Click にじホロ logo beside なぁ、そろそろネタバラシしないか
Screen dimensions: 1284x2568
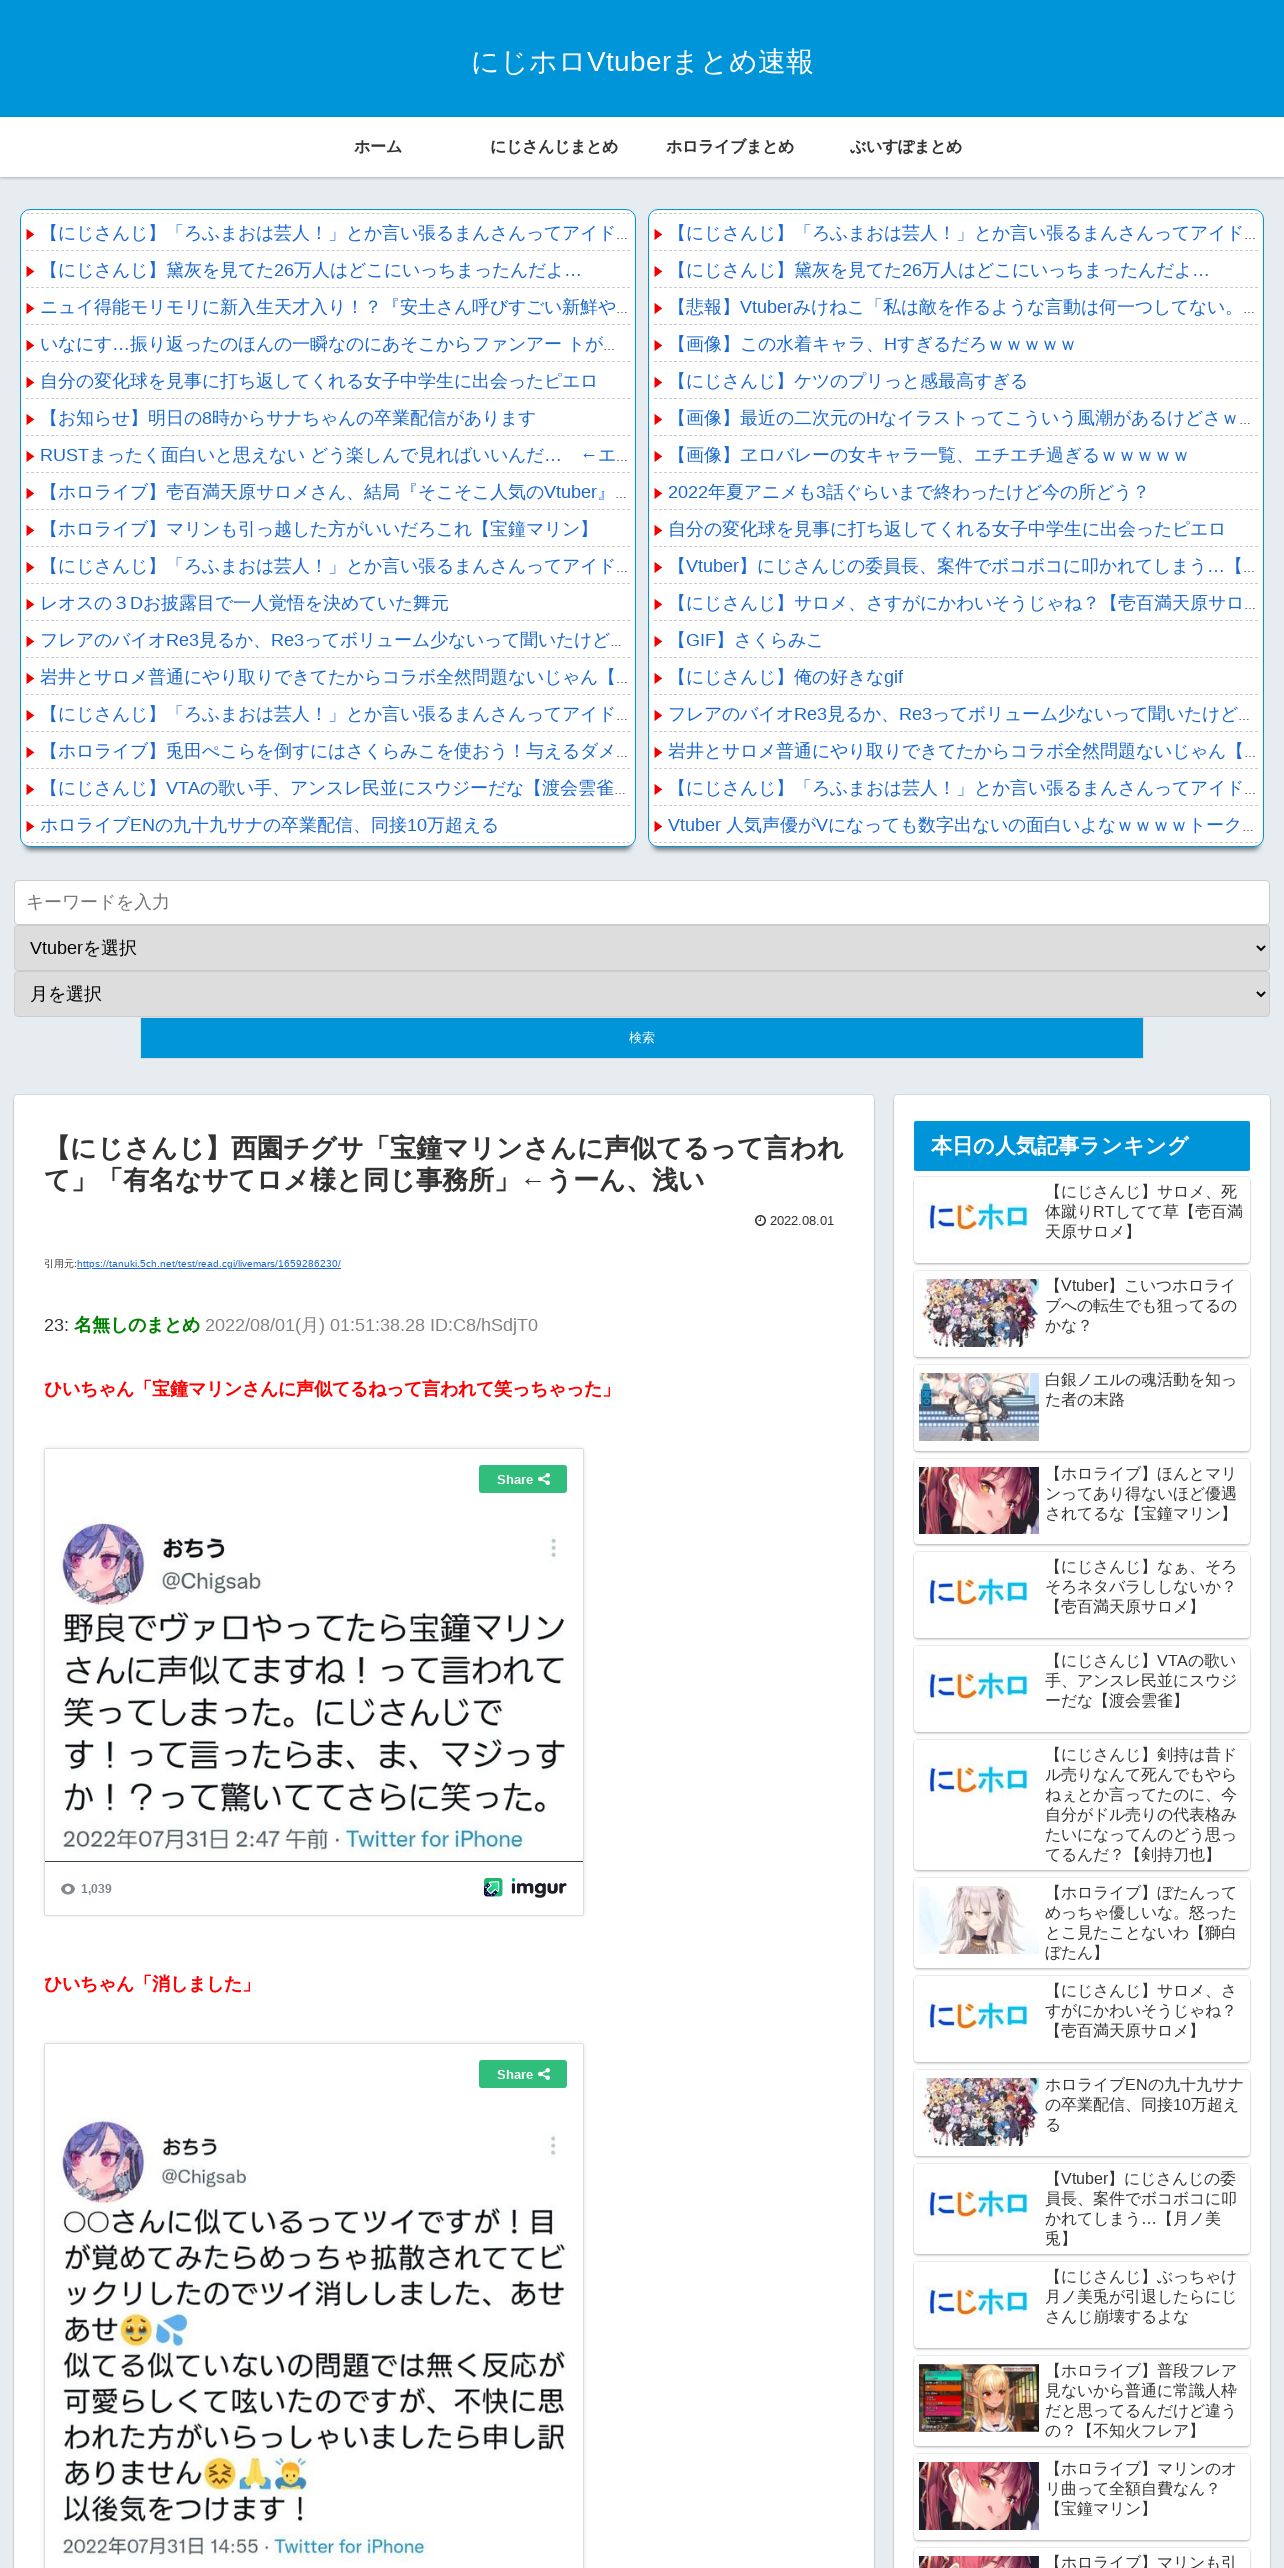[x=979, y=1592]
